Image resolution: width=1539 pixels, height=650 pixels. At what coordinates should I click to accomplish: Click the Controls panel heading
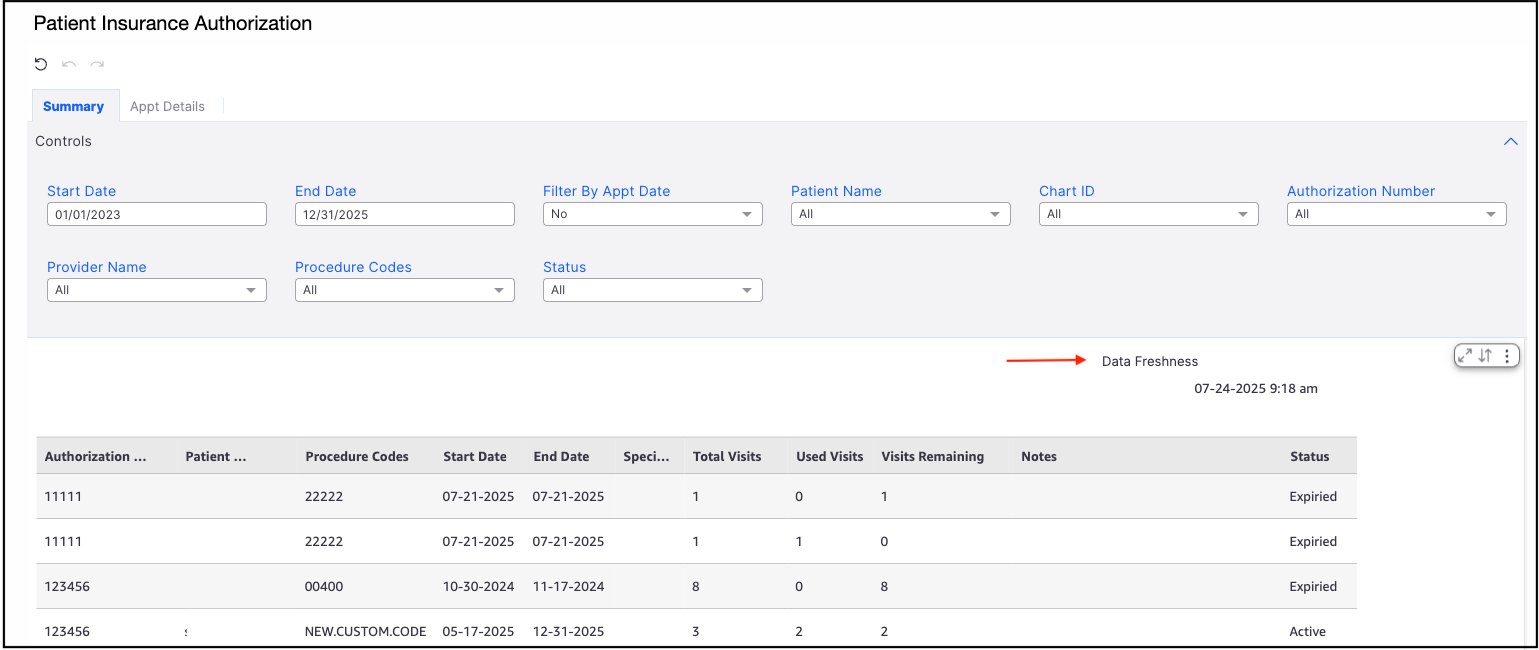64,141
